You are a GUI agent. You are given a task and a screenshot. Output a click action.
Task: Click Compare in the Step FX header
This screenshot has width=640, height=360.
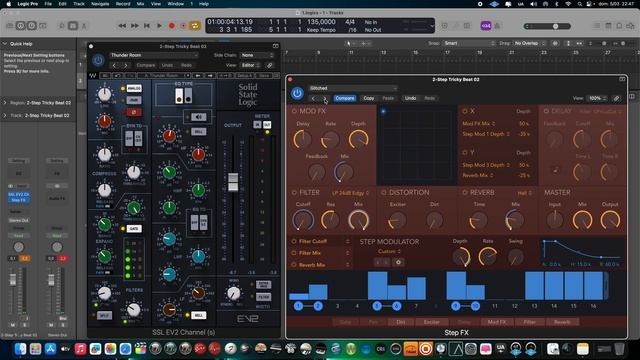(345, 98)
